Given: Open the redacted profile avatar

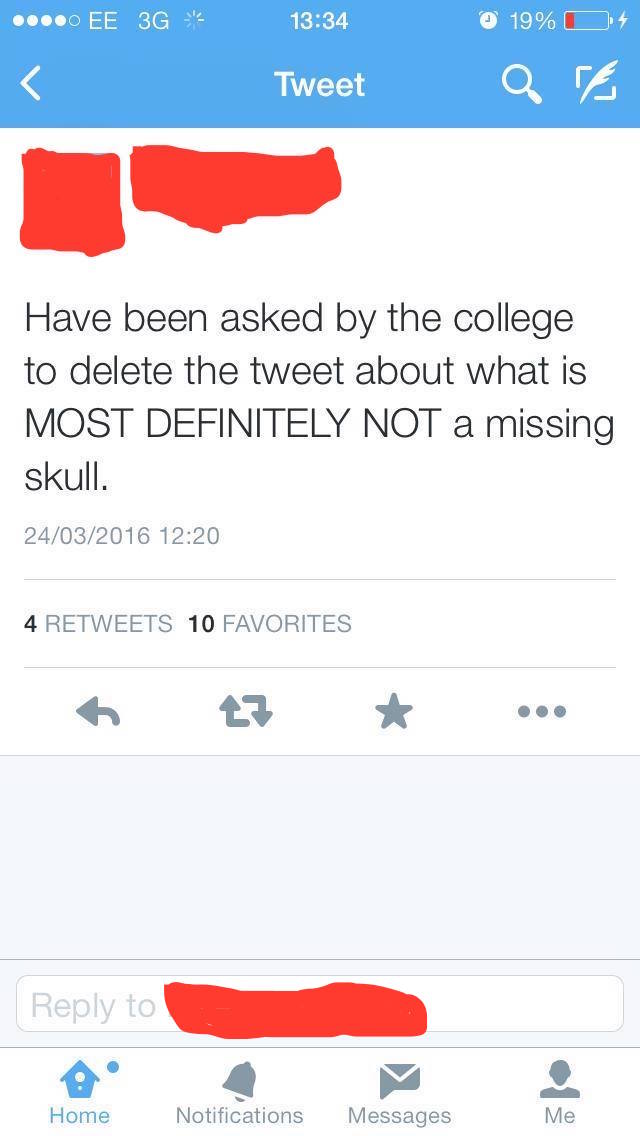Looking at the screenshot, I should click(x=72, y=201).
